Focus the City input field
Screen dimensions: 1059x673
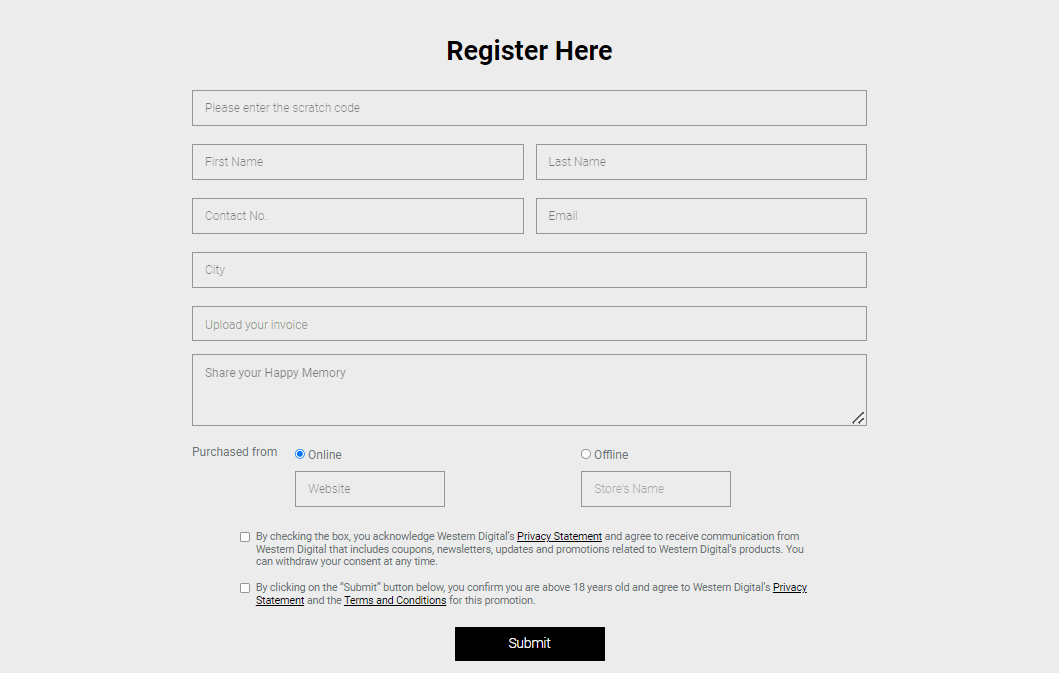[529, 270]
